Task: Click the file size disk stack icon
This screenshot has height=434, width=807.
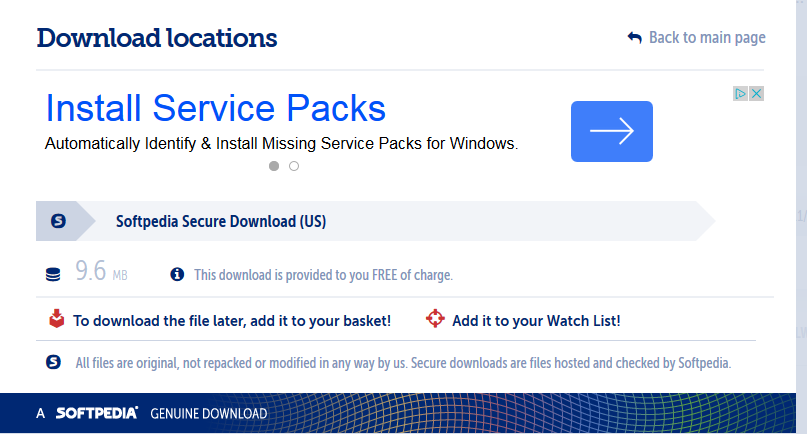Action: (53, 274)
